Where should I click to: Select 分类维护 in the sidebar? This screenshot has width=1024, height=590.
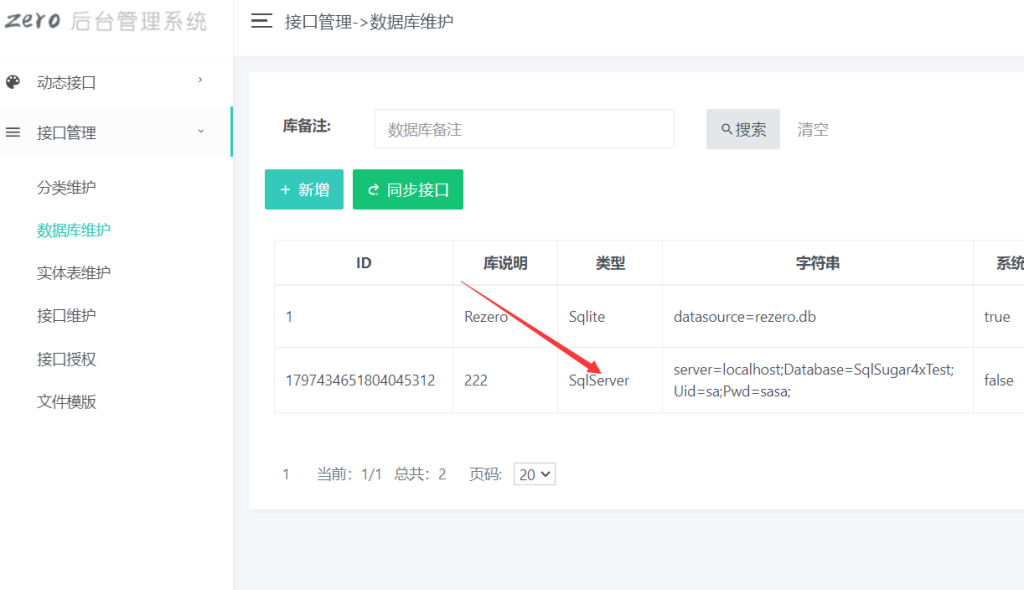66,186
